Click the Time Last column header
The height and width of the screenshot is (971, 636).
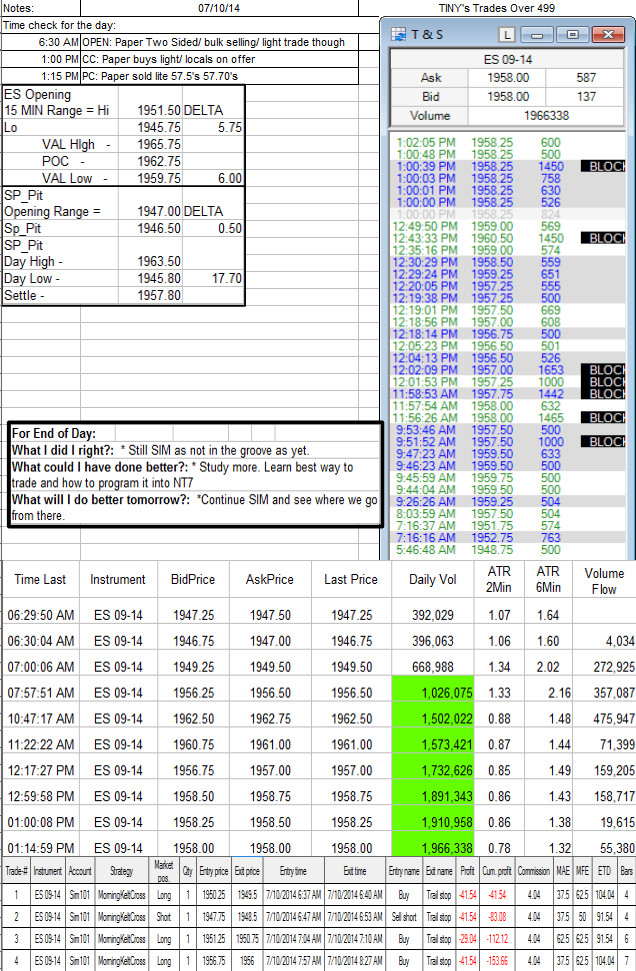click(x=40, y=580)
